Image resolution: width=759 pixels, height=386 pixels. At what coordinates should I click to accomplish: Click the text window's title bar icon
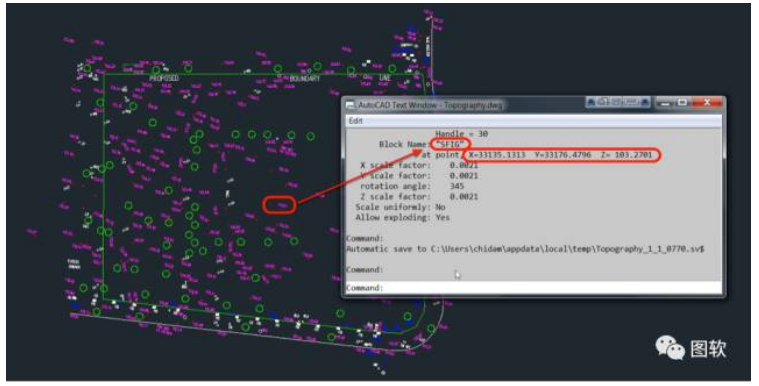point(350,105)
